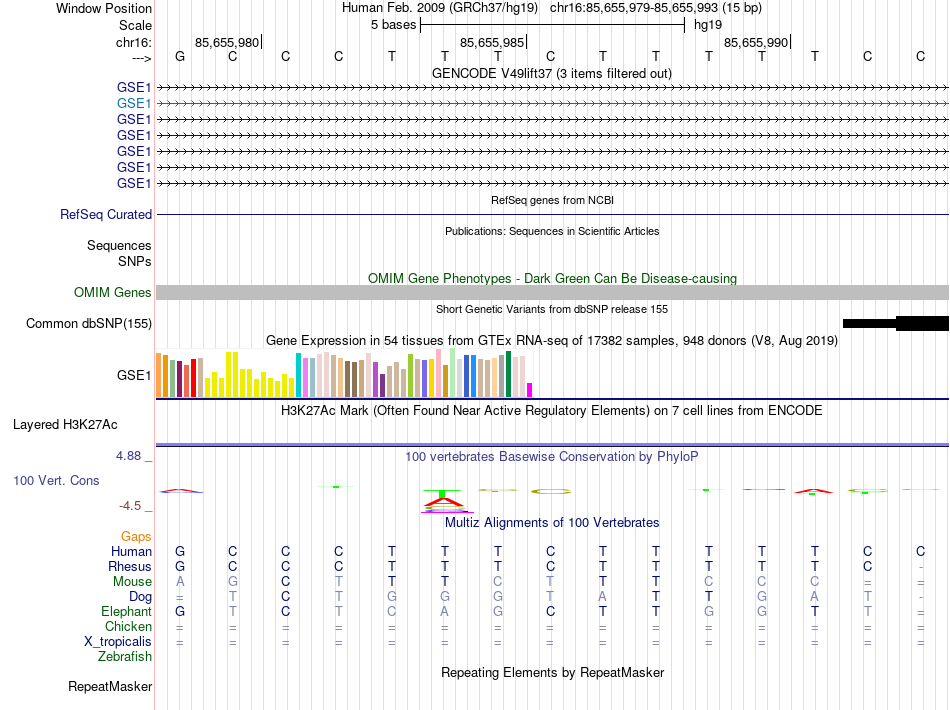
Task: Click the gray OMIM Genes bar
Action: pos(553,293)
